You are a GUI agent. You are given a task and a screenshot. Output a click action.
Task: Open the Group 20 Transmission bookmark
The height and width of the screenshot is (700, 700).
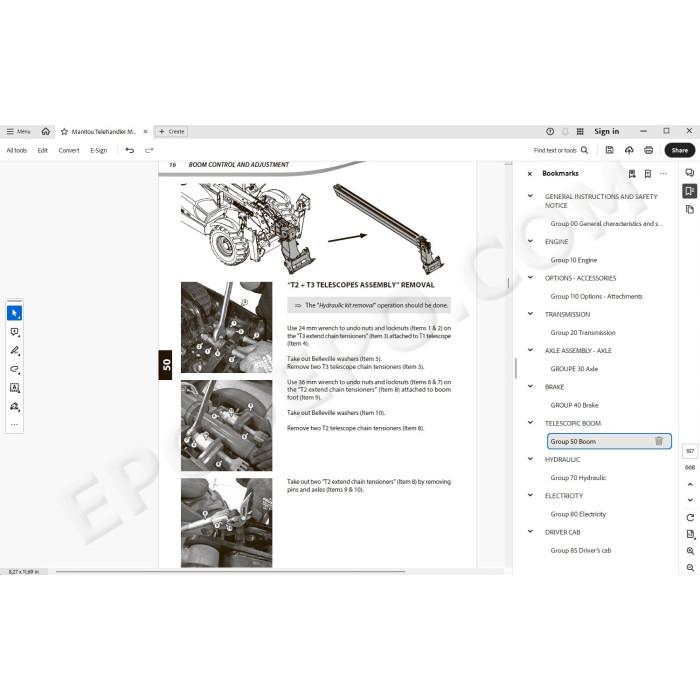tap(583, 333)
